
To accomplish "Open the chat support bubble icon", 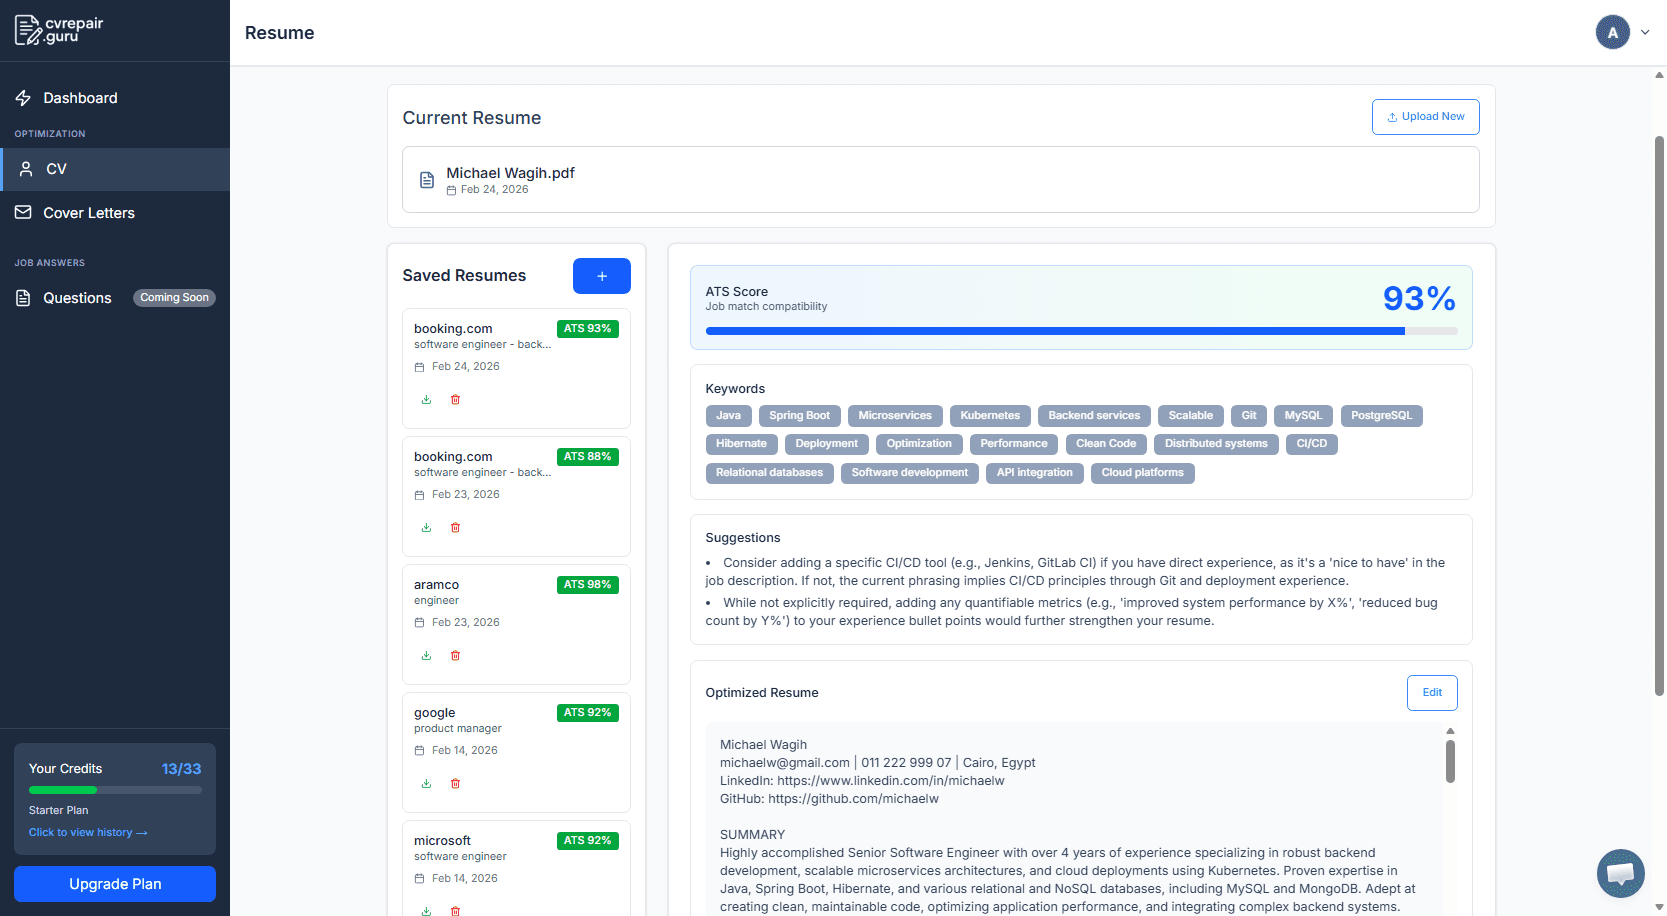I will point(1620,873).
